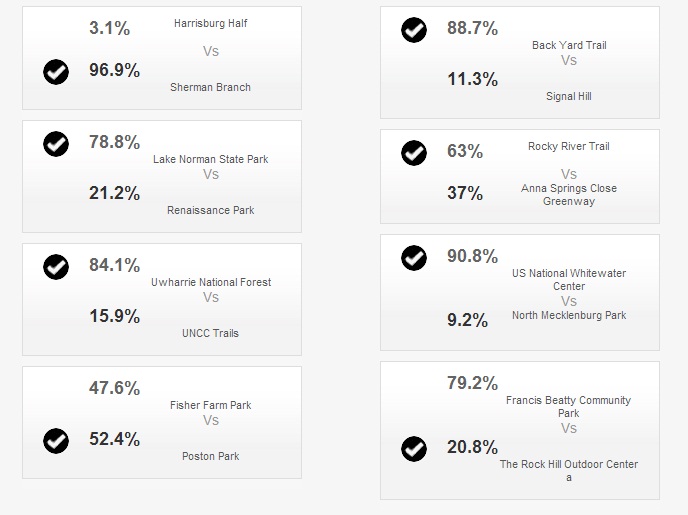Click the 47.6% result for Fisher Farm Park
This screenshot has height=515, width=688.
[x=115, y=388]
